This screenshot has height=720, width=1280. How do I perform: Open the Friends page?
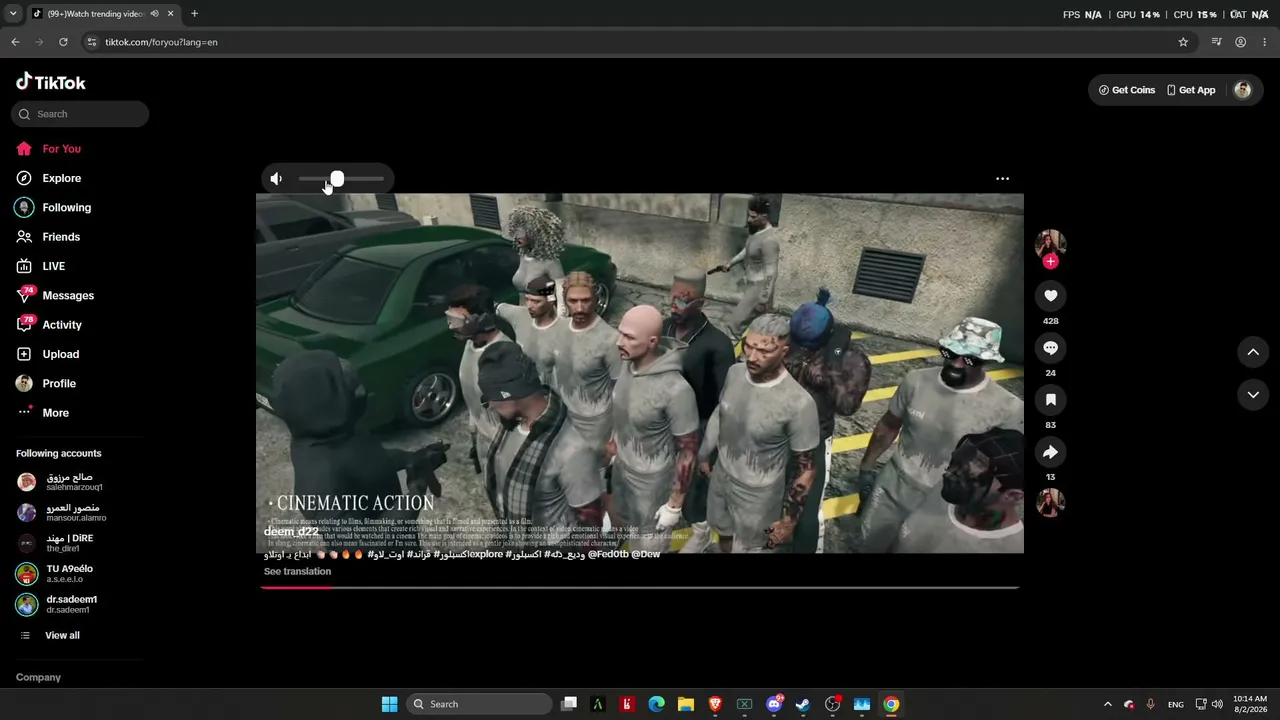click(48, 237)
